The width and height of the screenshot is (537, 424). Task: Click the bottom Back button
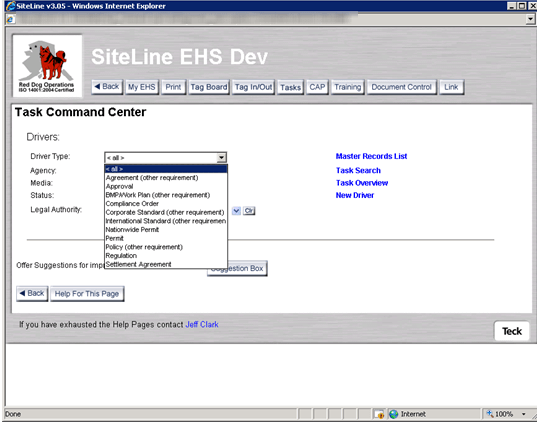(32, 294)
